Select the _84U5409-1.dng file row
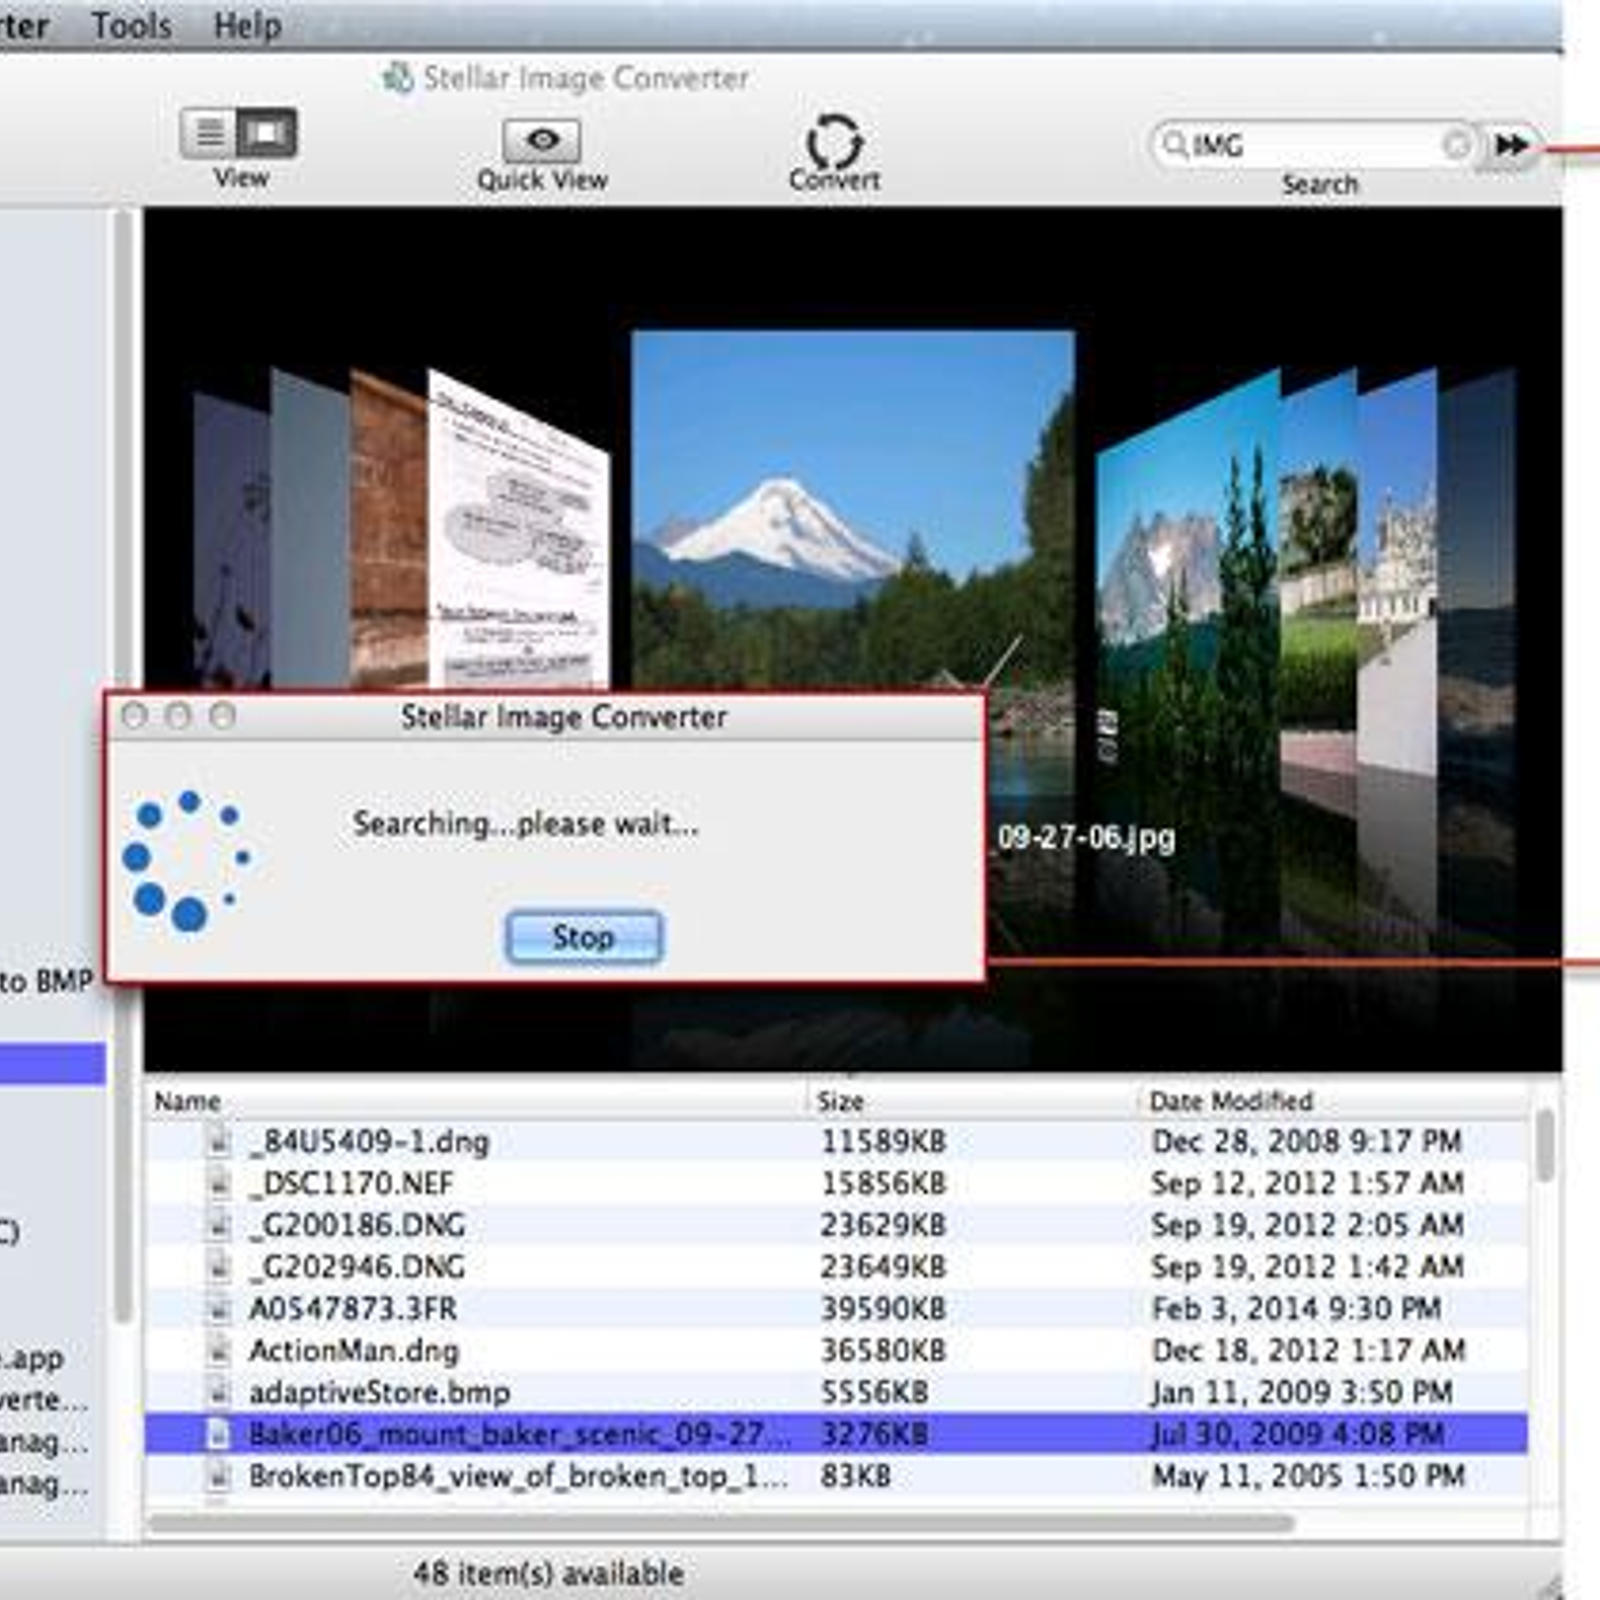The image size is (1600, 1600). [x=837, y=1141]
